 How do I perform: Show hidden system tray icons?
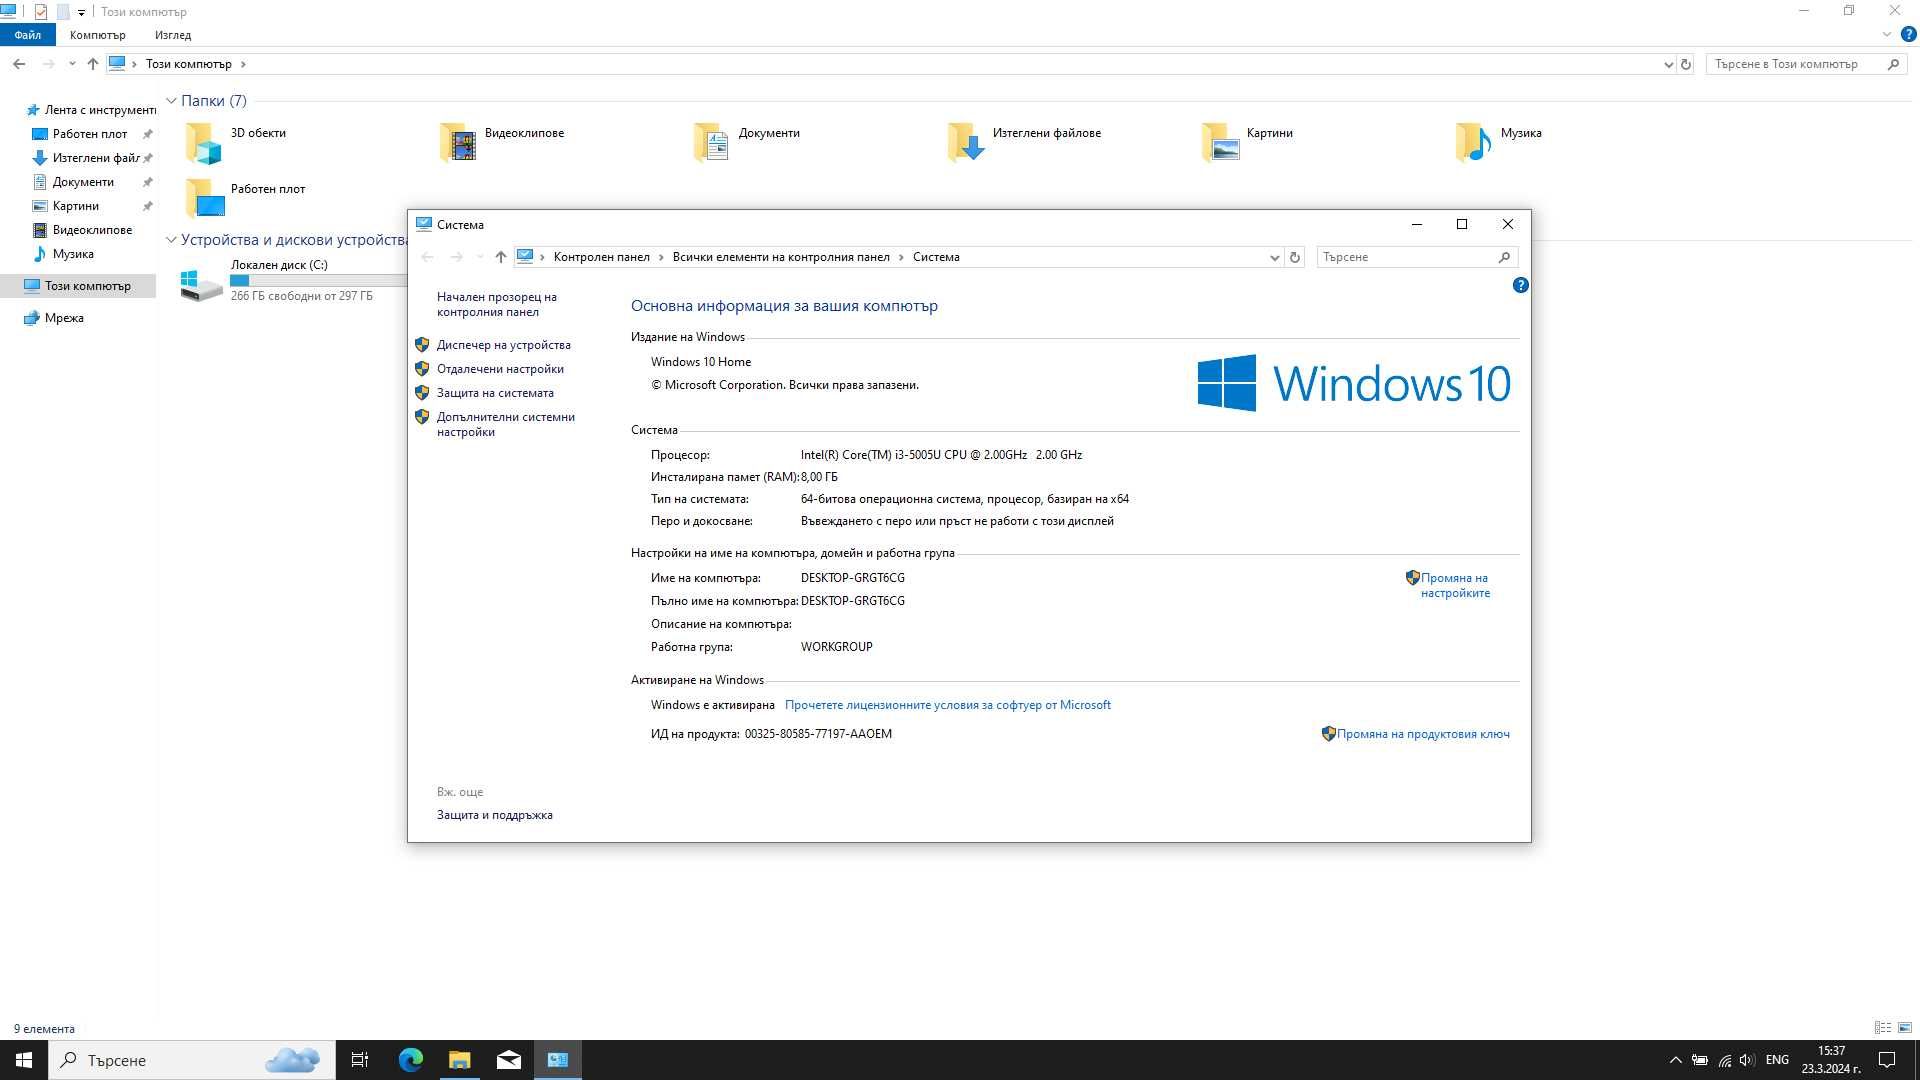tap(1675, 1060)
